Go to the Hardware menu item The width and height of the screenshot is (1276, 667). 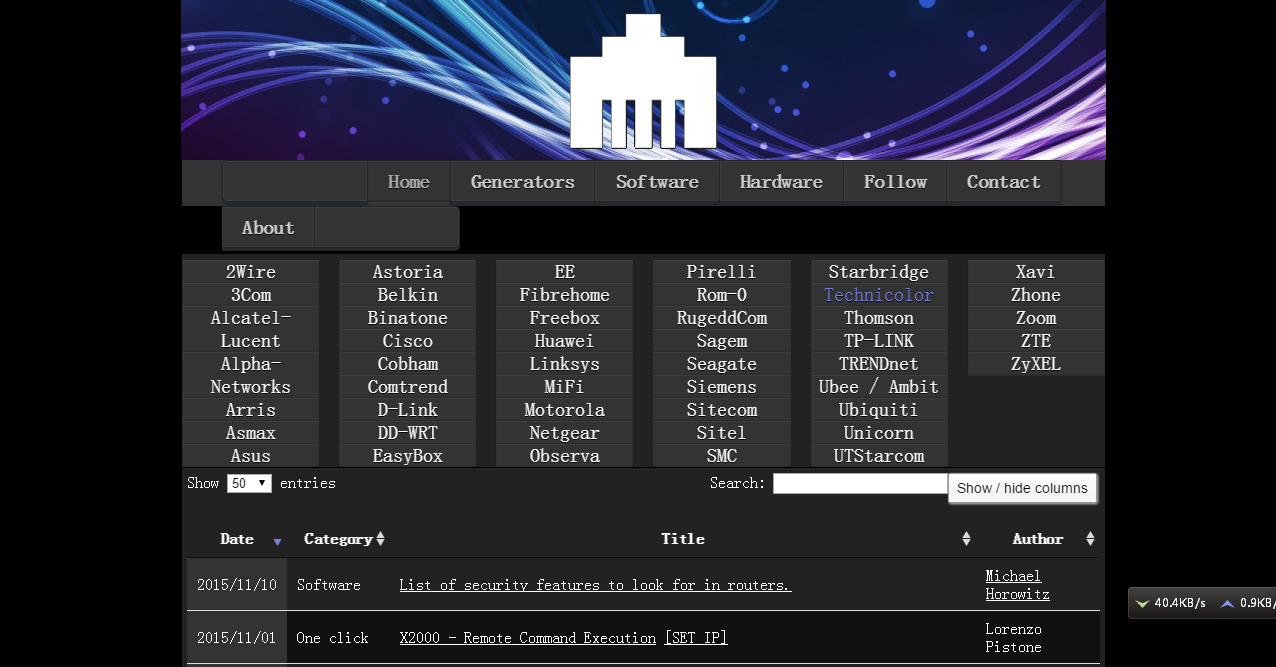coord(781,182)
